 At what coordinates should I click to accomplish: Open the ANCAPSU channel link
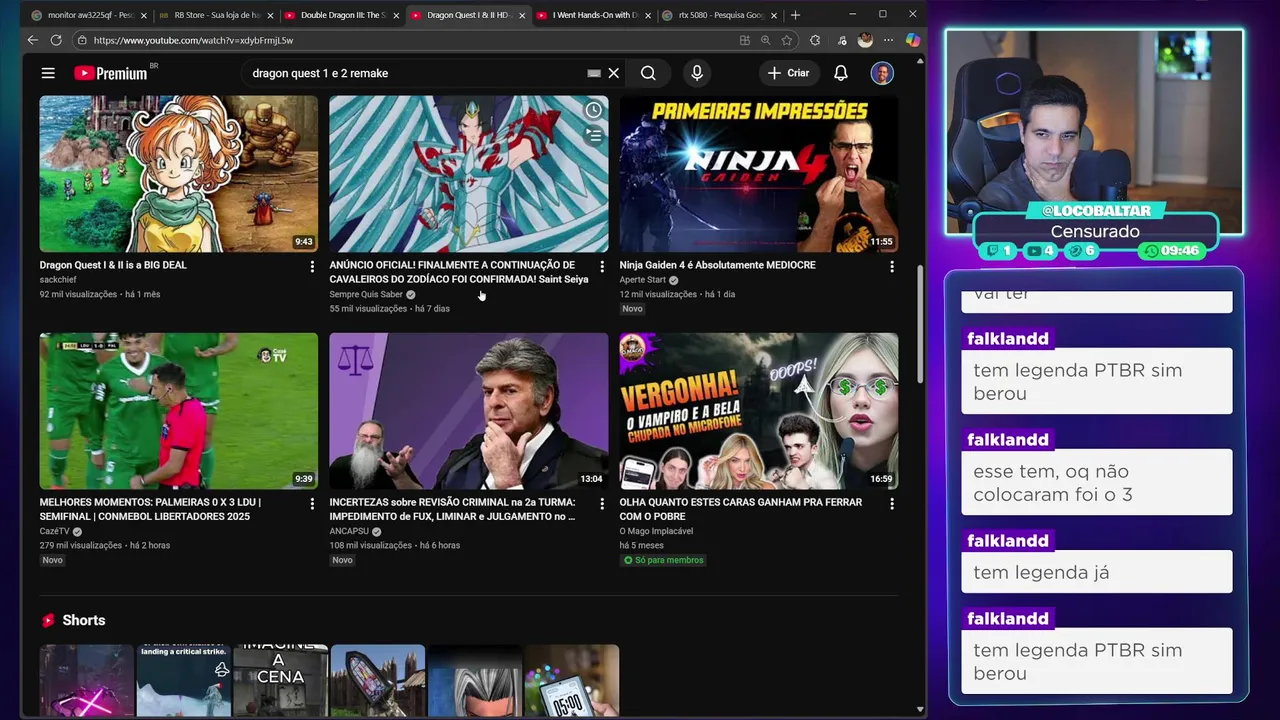coord(349,531)
